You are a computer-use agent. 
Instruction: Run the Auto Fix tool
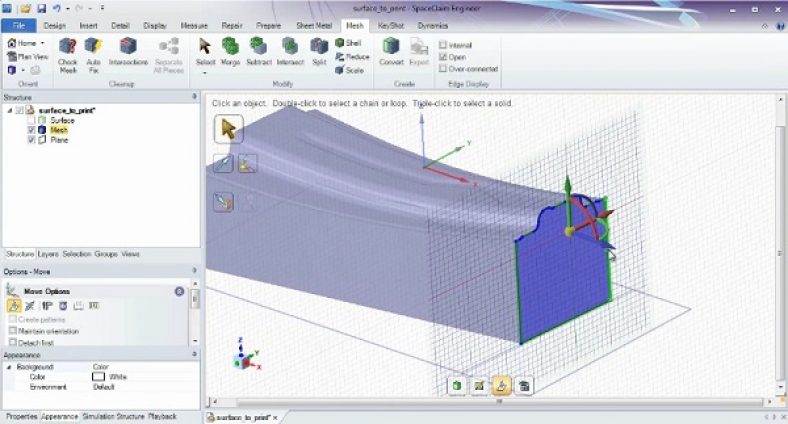[93, 55]
